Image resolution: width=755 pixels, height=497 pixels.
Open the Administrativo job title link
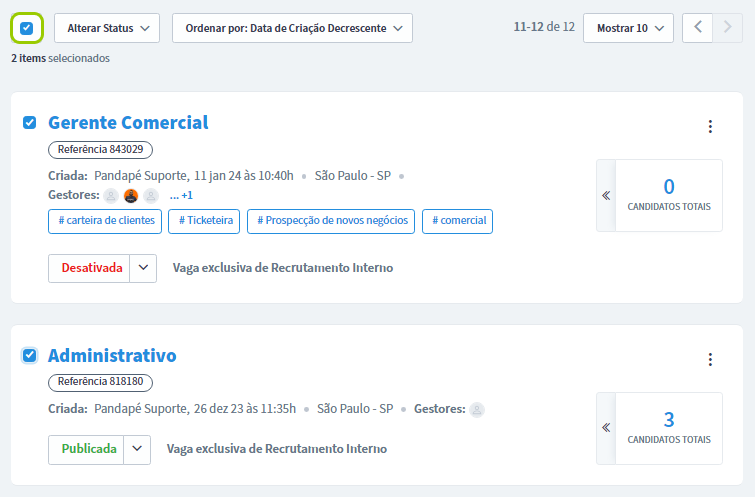pyautogui.click(x=112, y=355)
